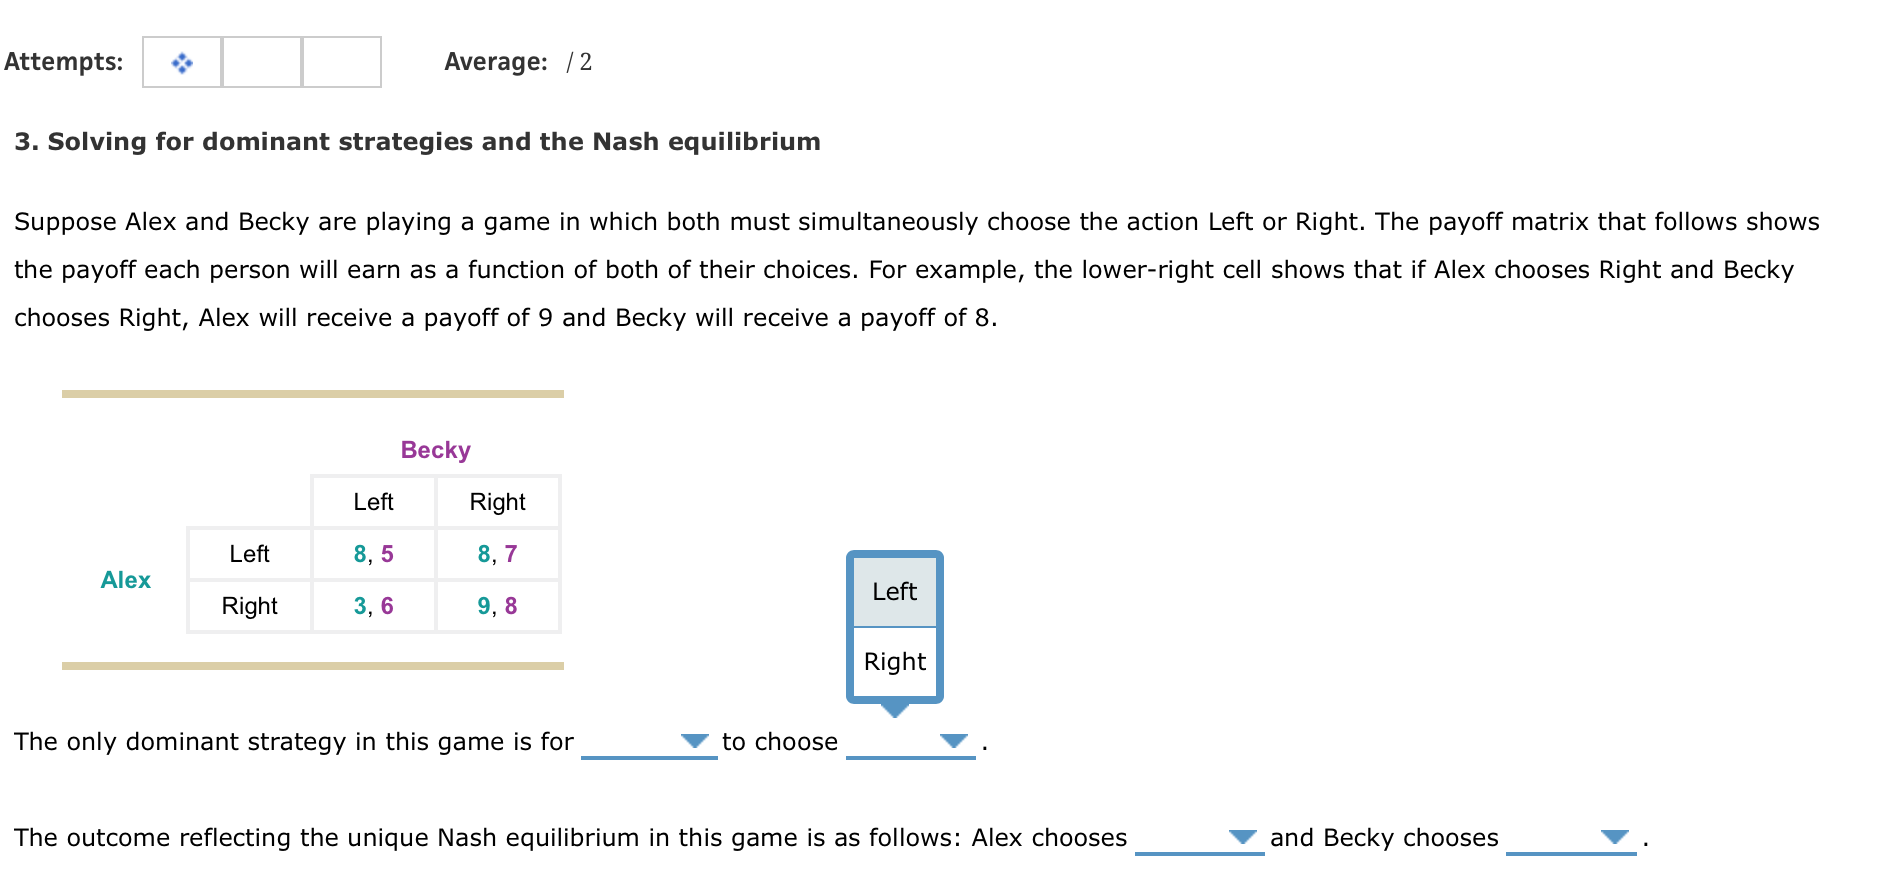Open the dominant strategy player dropdown

(x=650, y=742)
